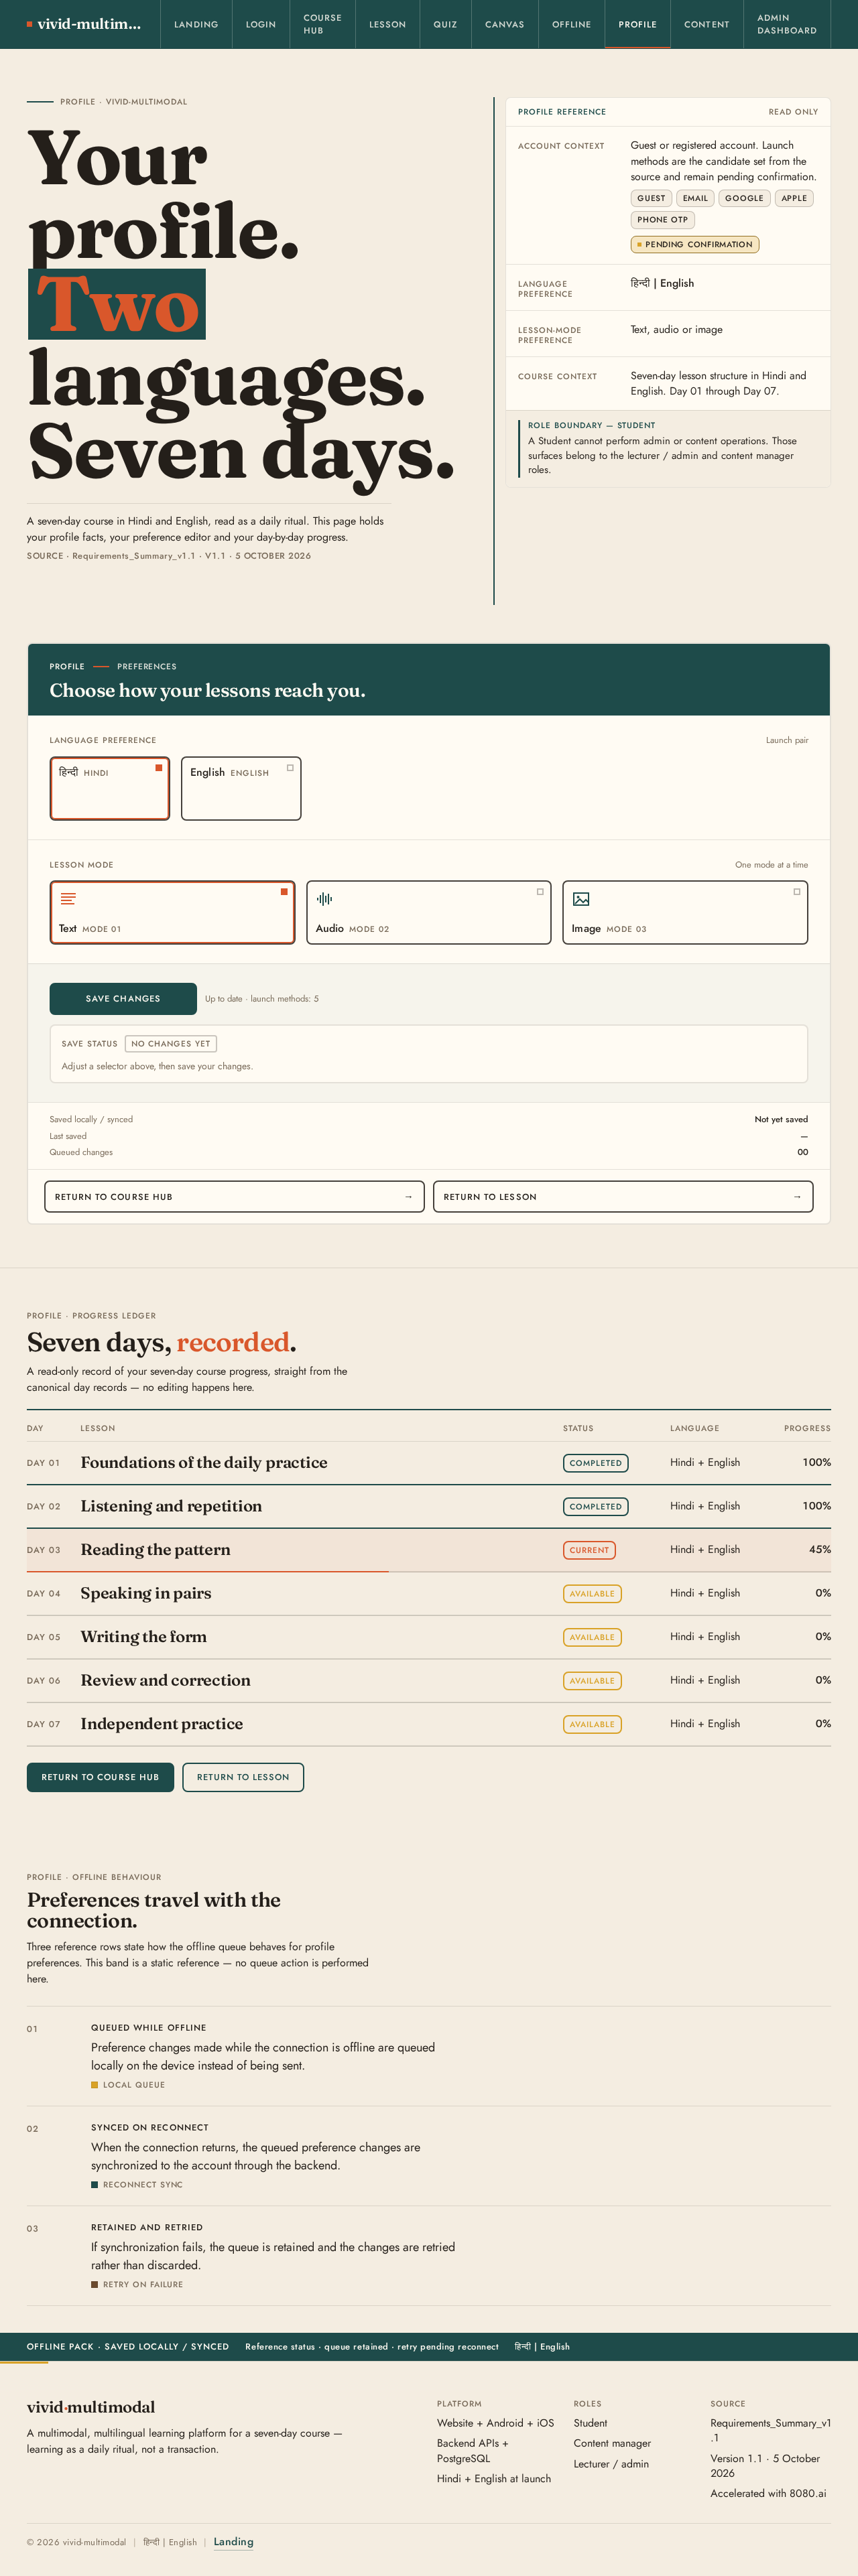858x2576 pixels.
Task: Open the Content nav tab
Action: tap(707, 24)
